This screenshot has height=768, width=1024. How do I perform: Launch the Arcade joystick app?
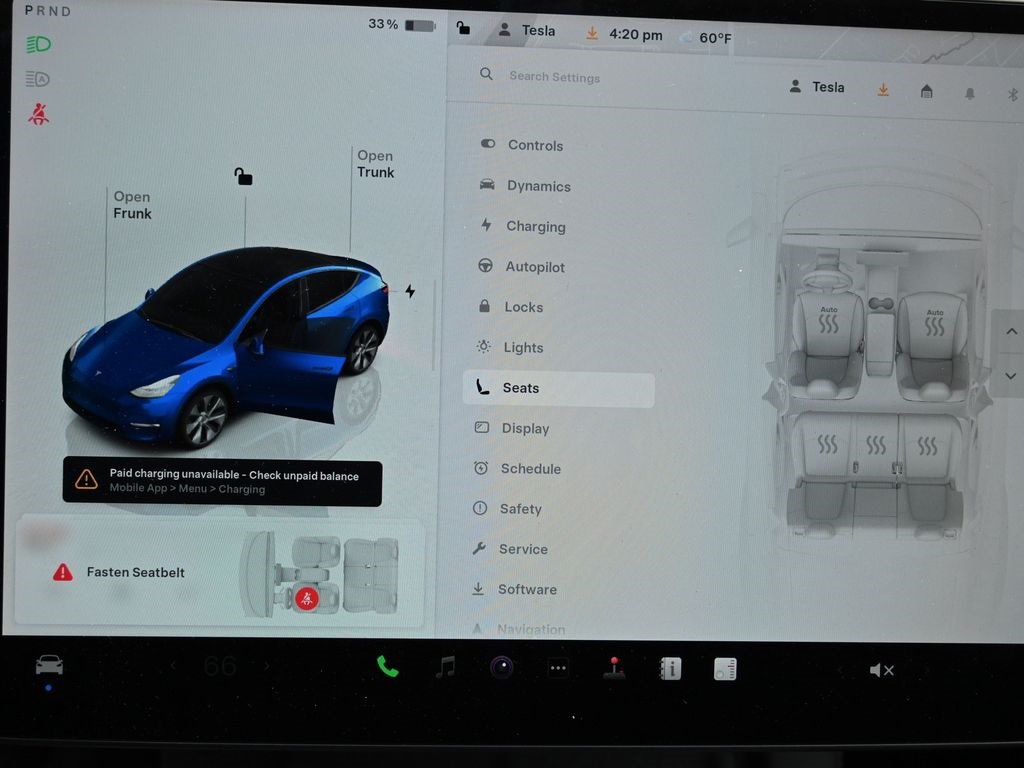[x=614, y=668]
